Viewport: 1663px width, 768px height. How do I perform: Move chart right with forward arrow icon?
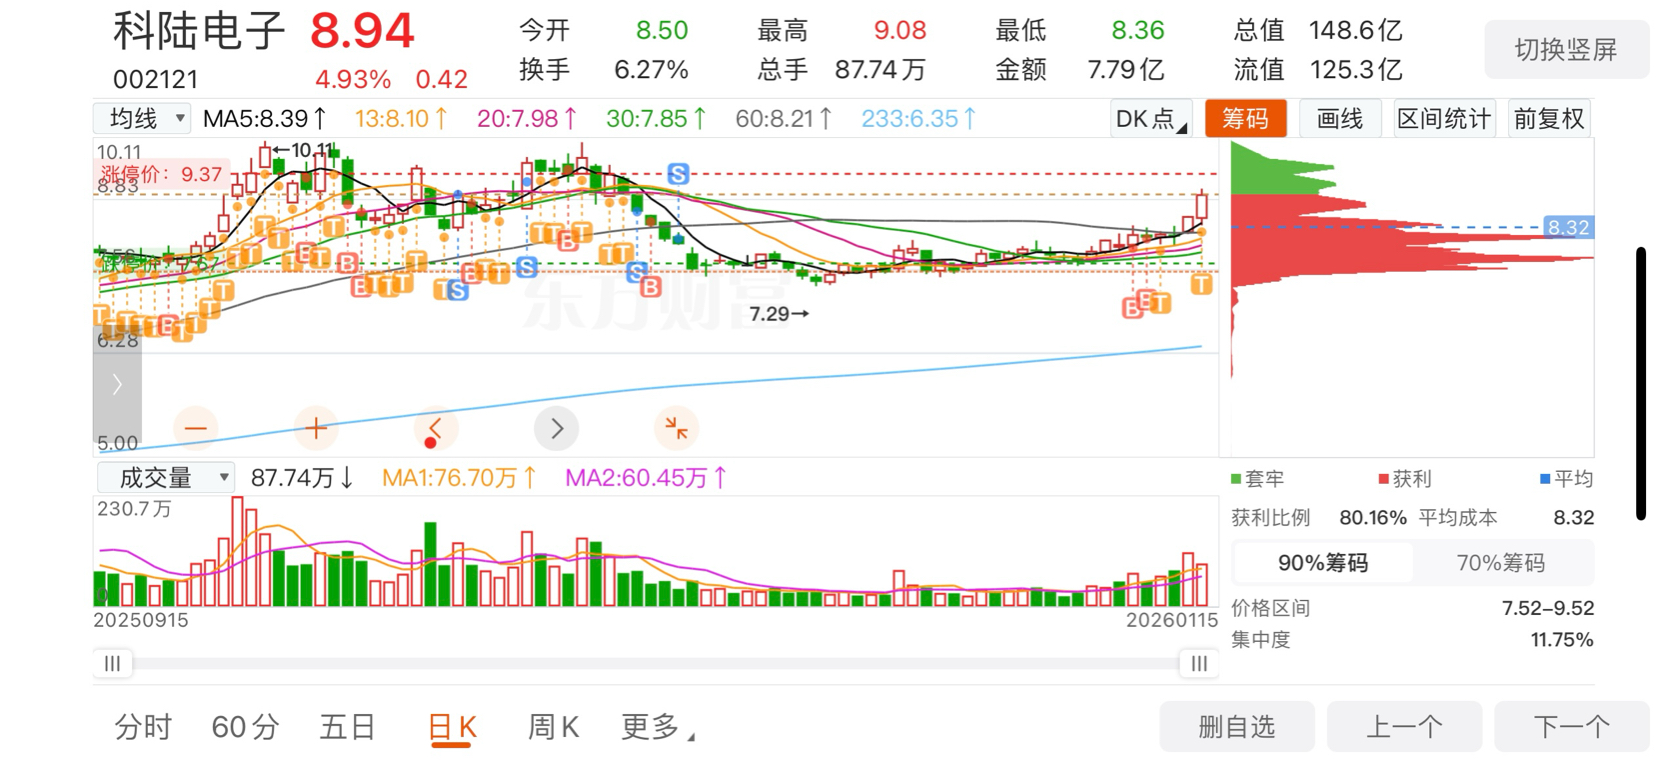click(557, 428)
